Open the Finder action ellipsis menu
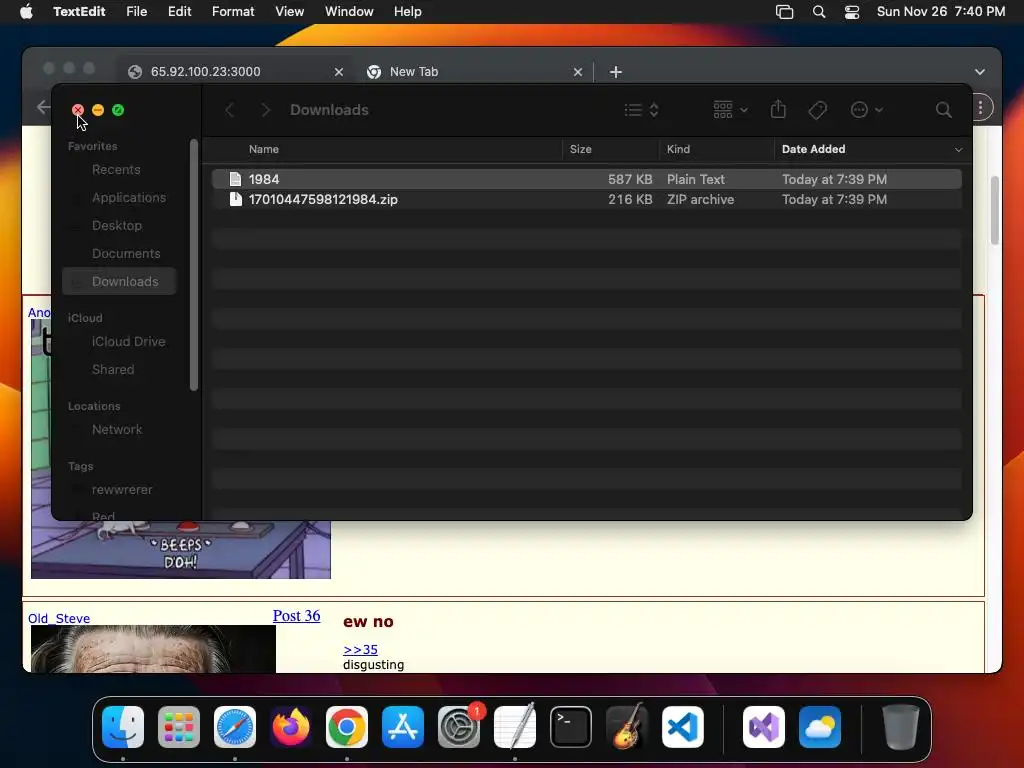The width and height of the screenshot is (1024, 768). coord(867,110)
